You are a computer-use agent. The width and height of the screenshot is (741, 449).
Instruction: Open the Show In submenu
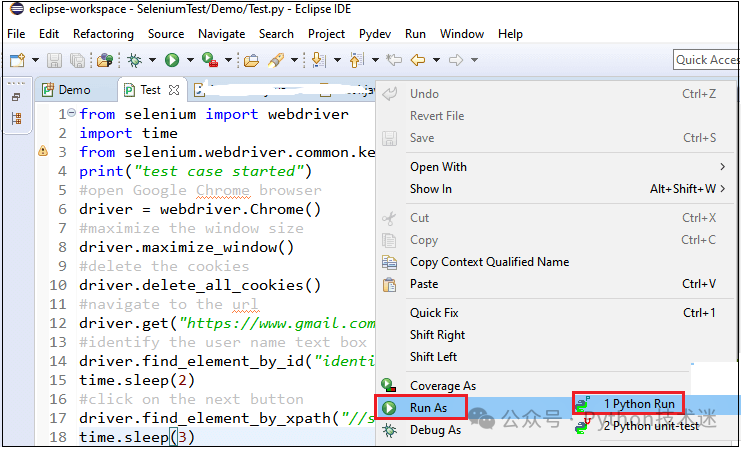pos(556,189)
